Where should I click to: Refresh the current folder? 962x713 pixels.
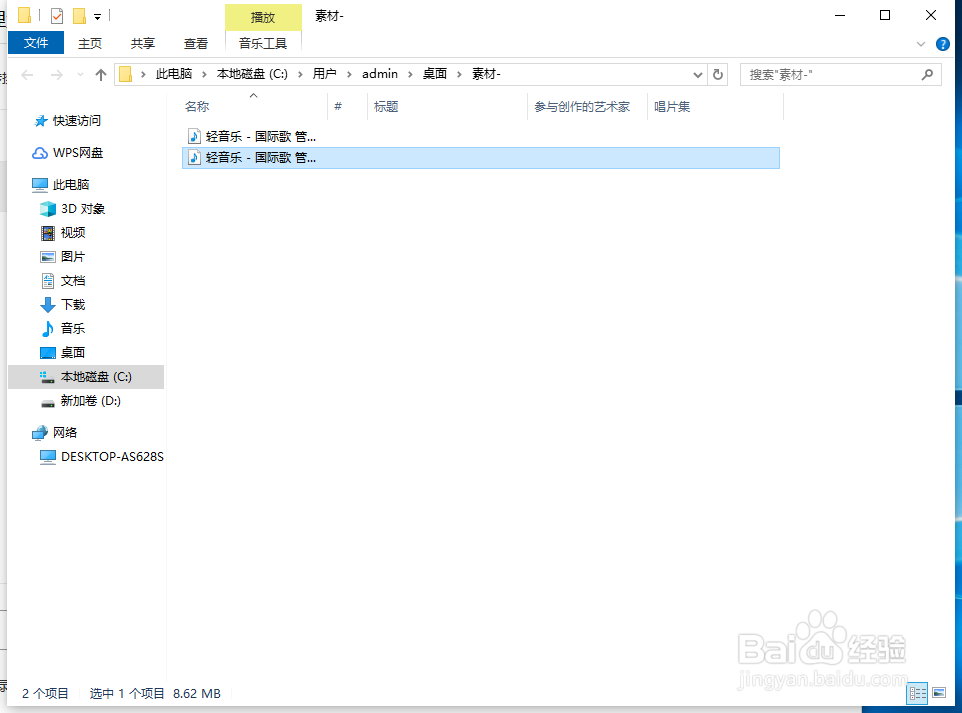coord(717,75)
